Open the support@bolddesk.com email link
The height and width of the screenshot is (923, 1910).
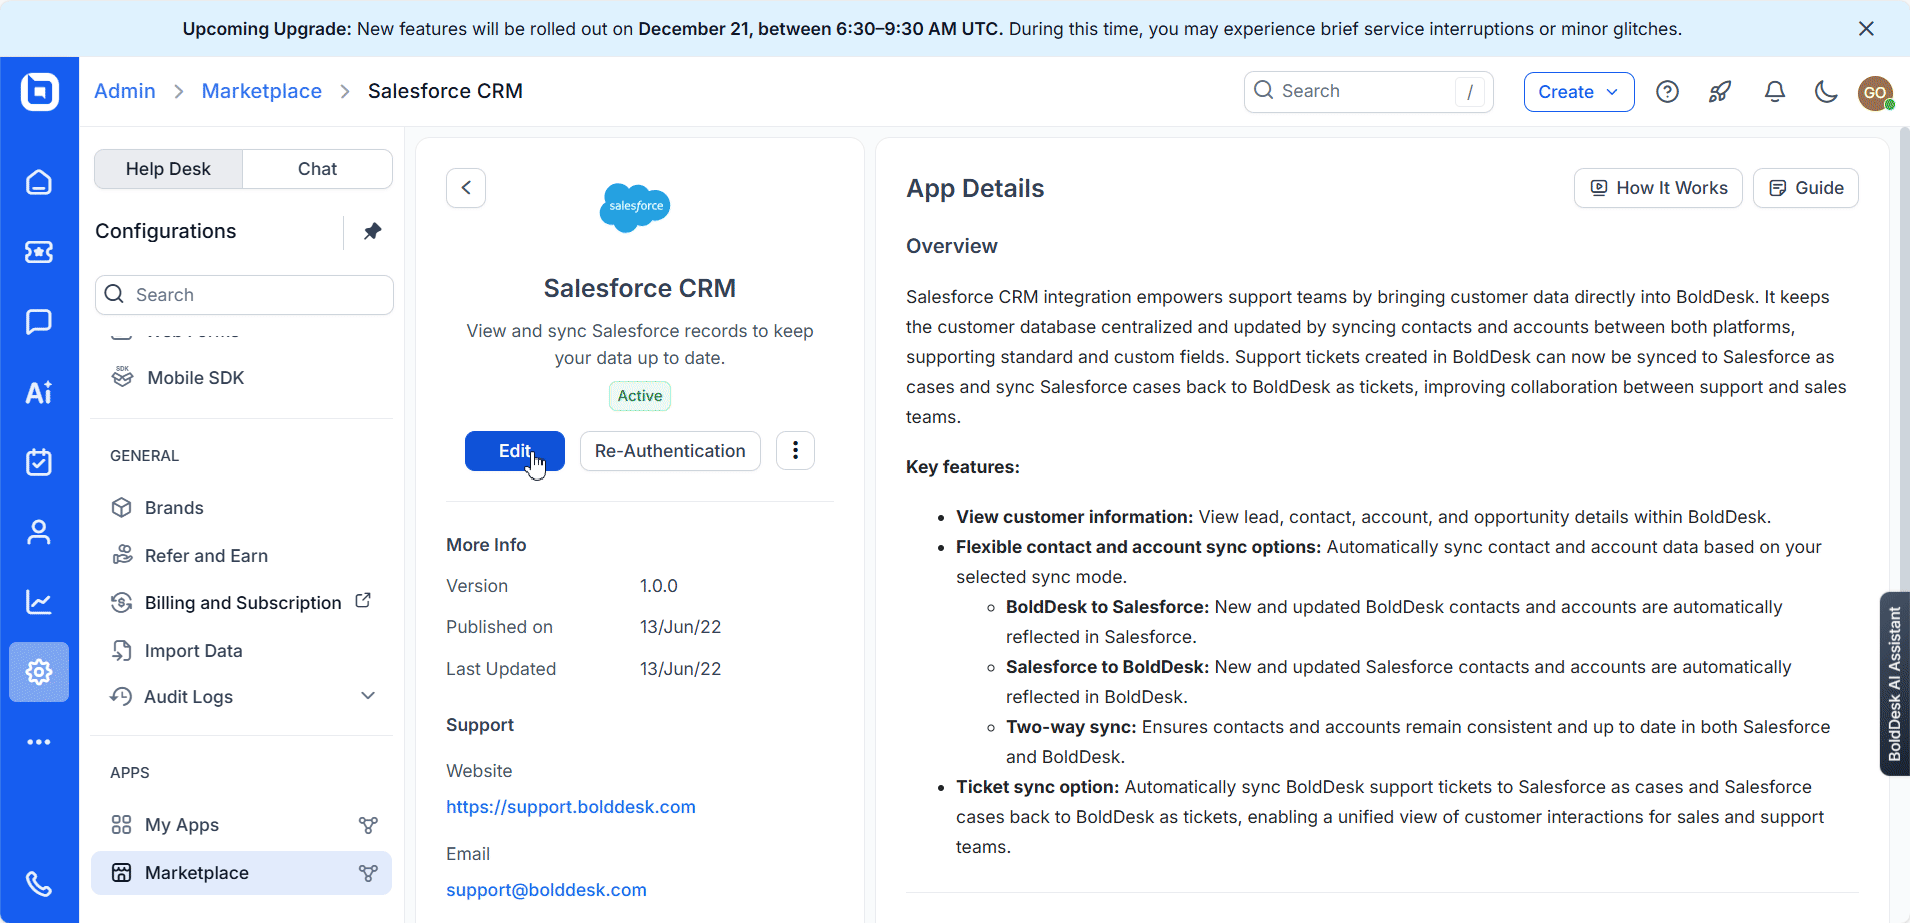(546, 889)
